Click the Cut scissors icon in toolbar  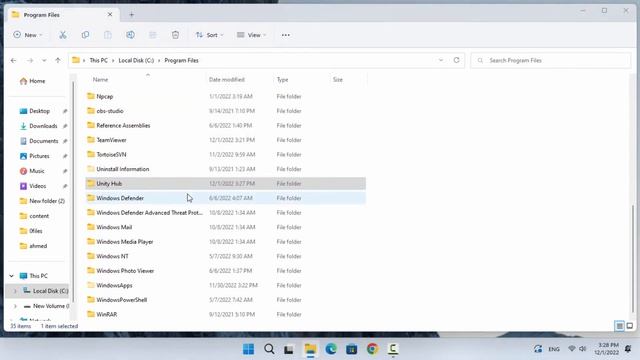point(62,35)
